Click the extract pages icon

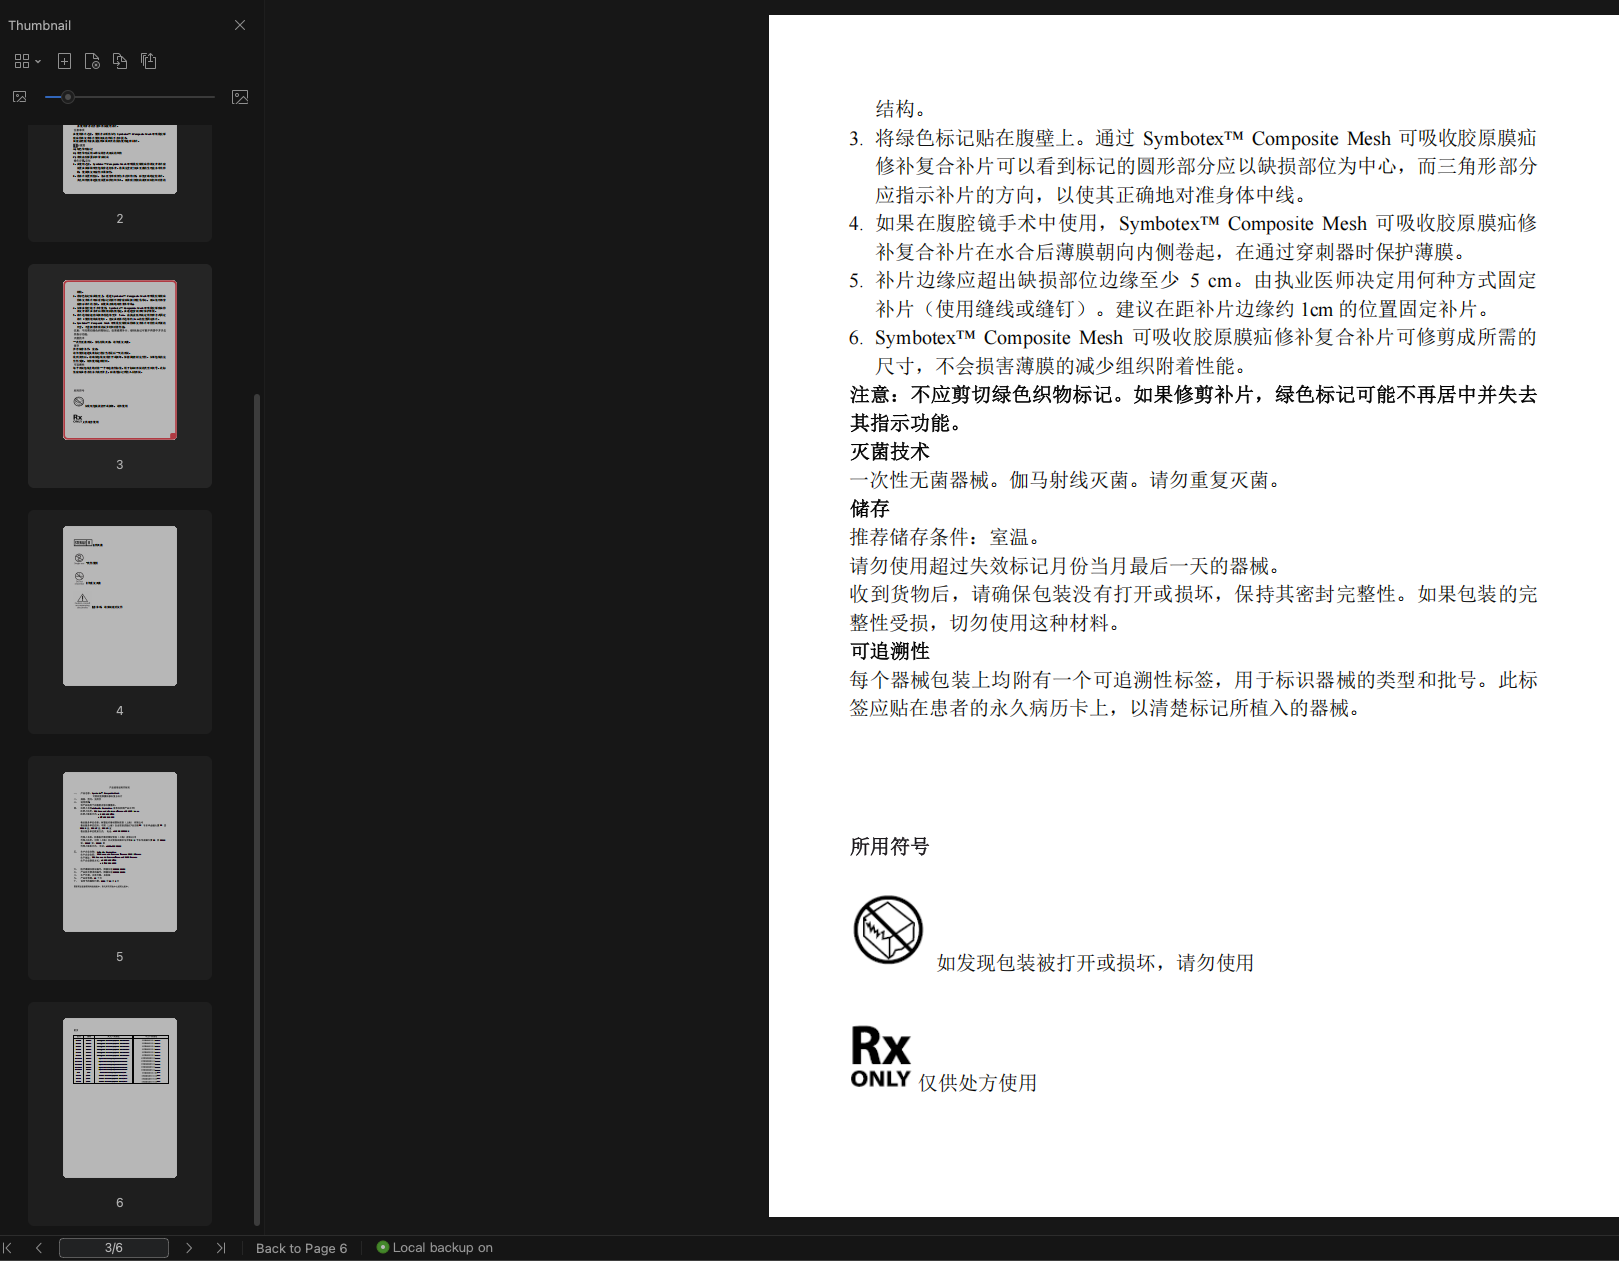pos(148,61)
